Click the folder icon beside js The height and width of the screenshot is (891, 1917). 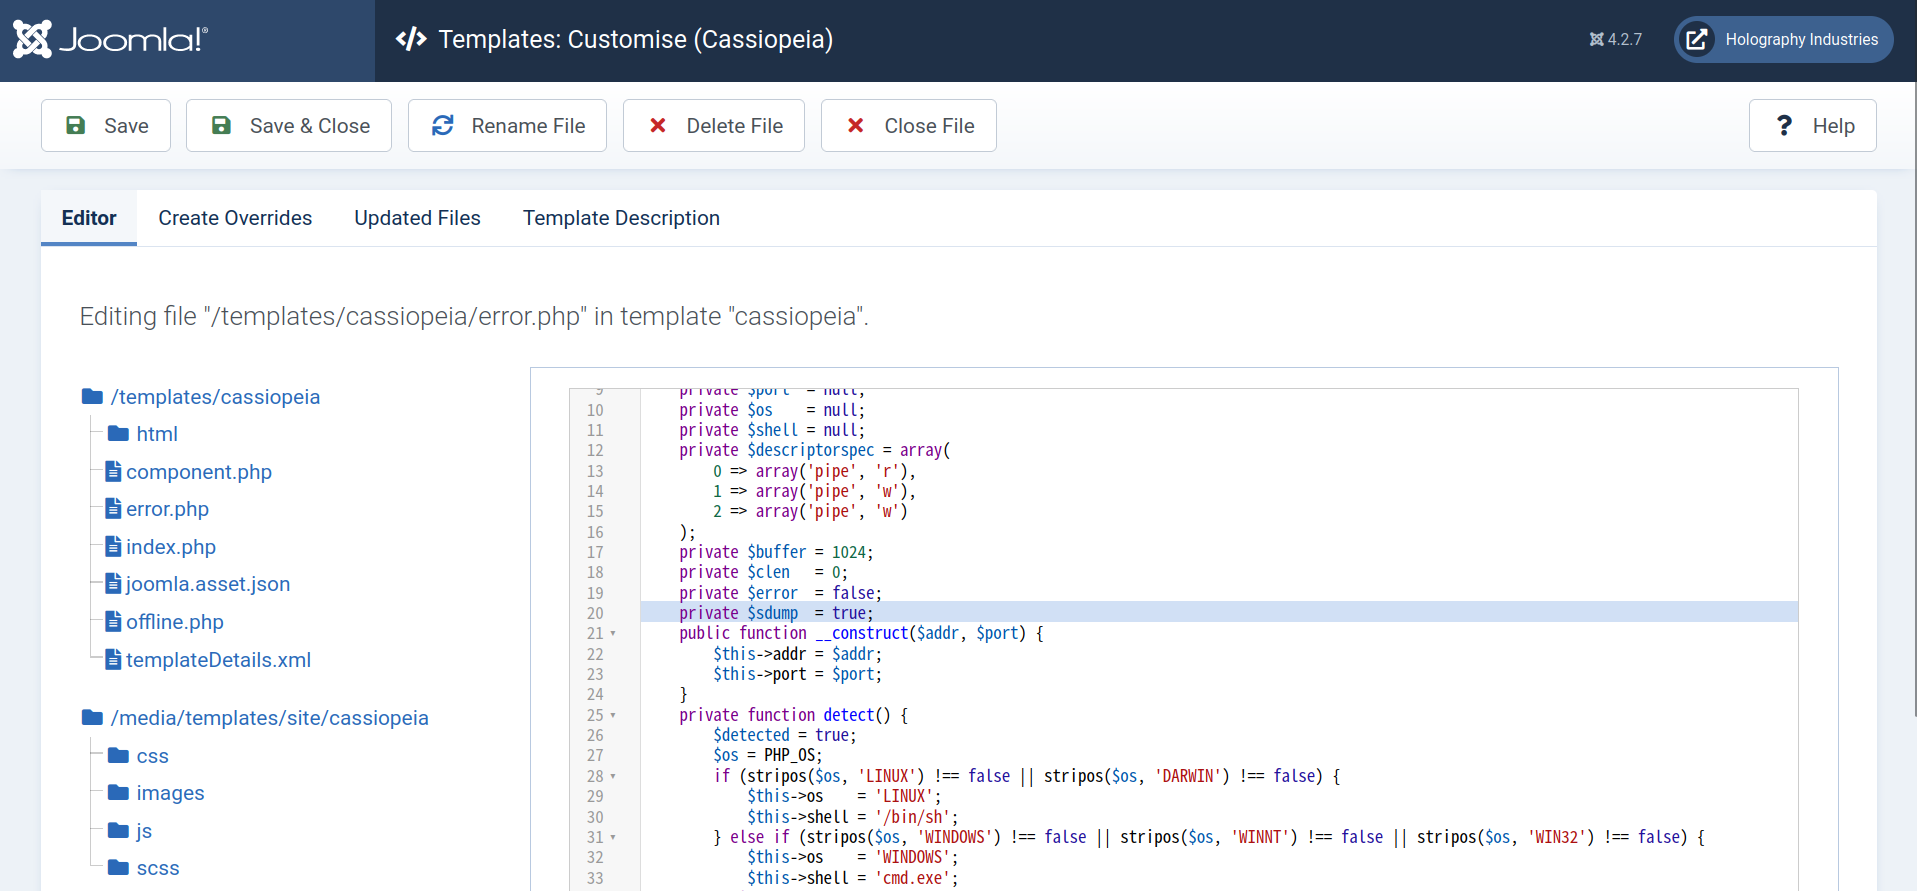click(118, 830)
